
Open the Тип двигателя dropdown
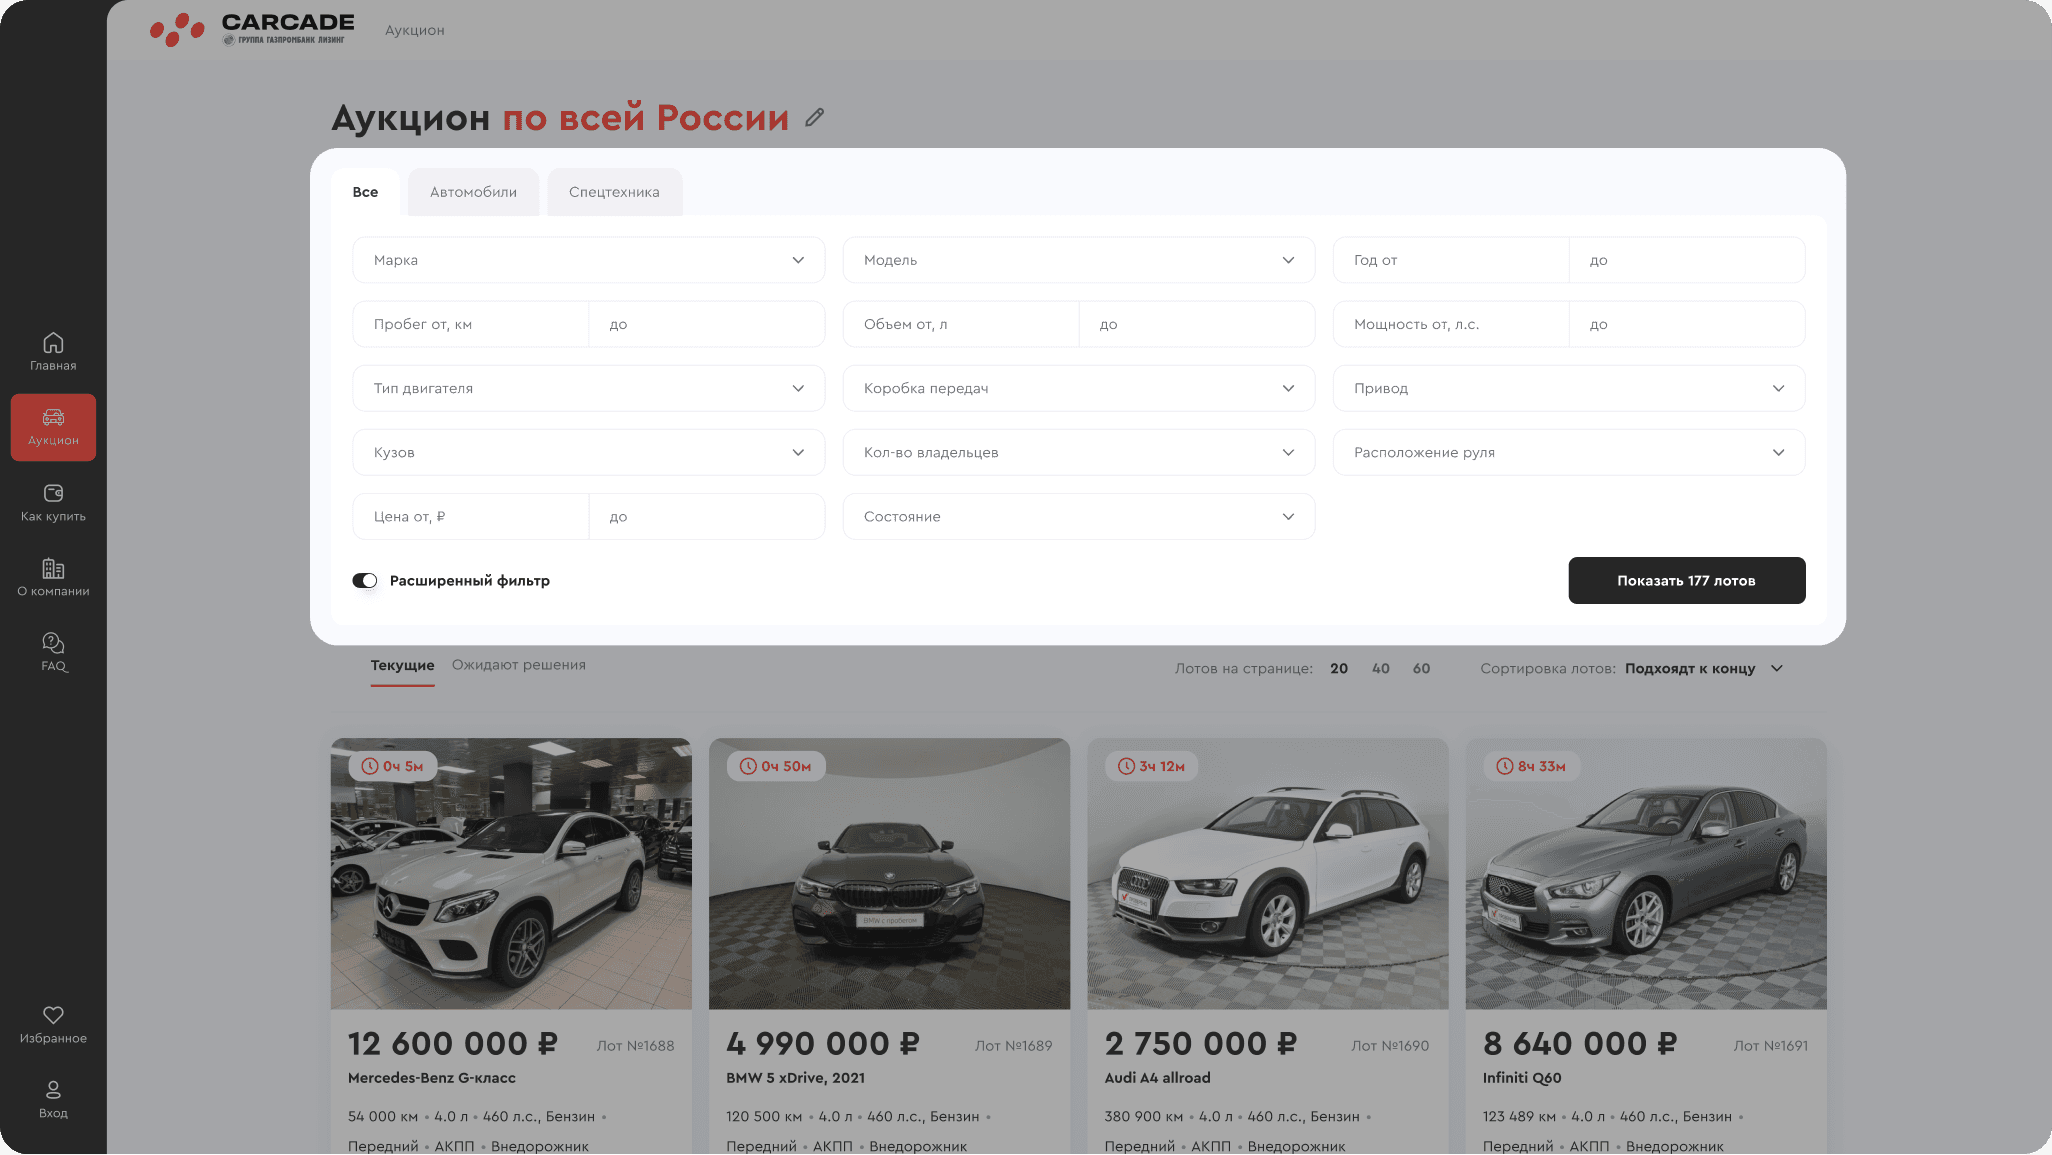coord(589,388)
